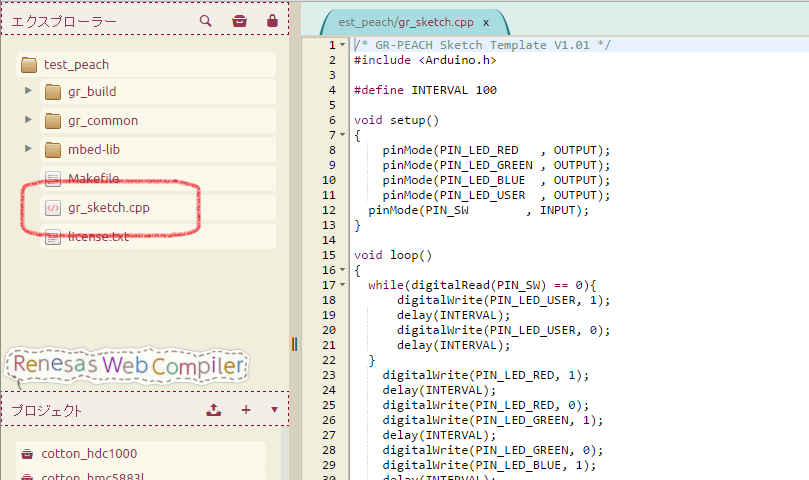Collapse the while block at line 17
The height and width of the screenshot is (480, 809).
point(343,285)
